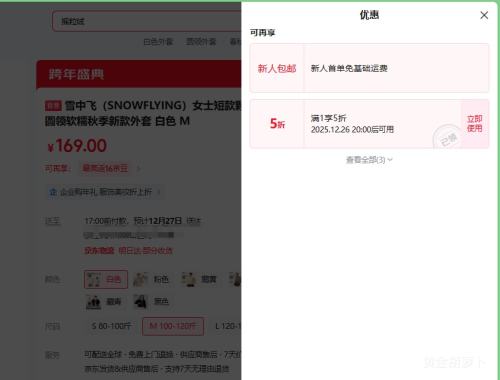The width and height of the screenshot is (500, 380).
Task: Click the 粉色 jacket thumbnail image
Action: (x=141, y=279)
